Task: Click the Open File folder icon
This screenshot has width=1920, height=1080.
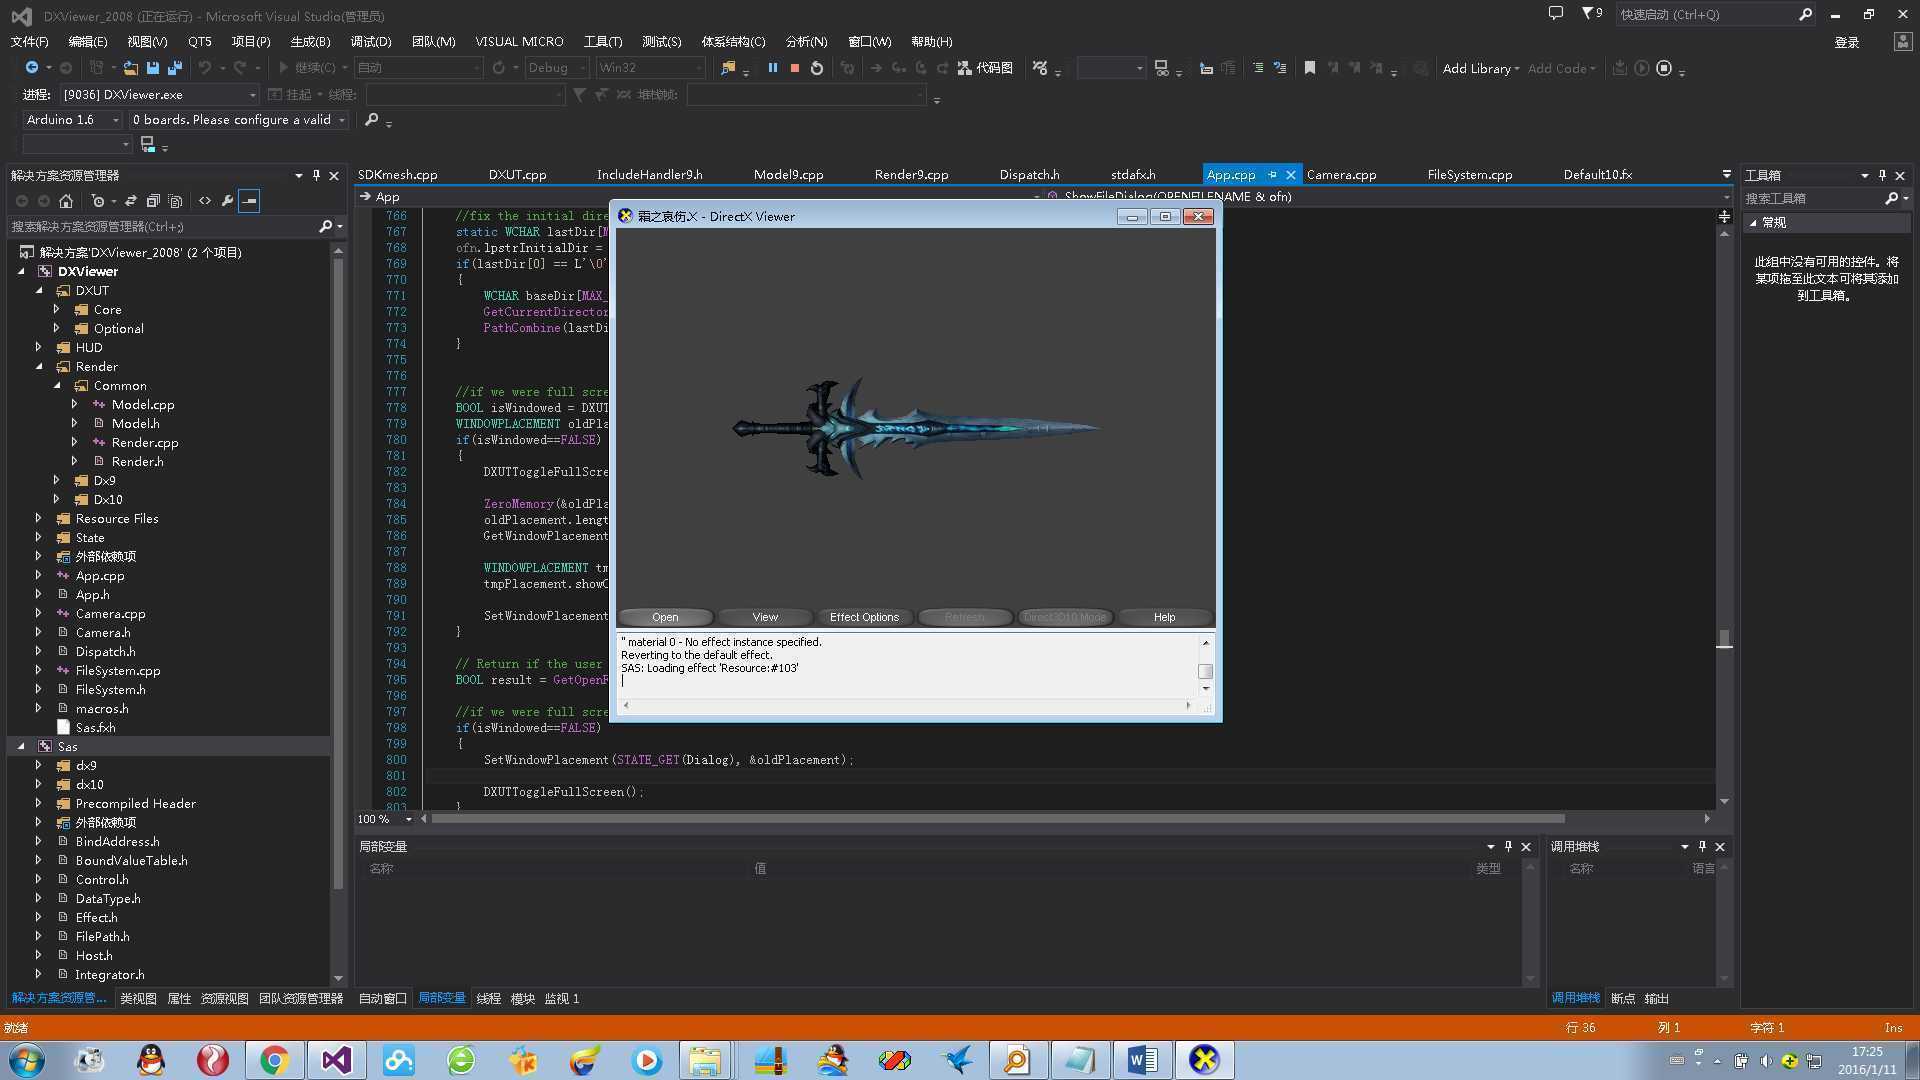Action: pyautogui.click(x=131, y=68)
